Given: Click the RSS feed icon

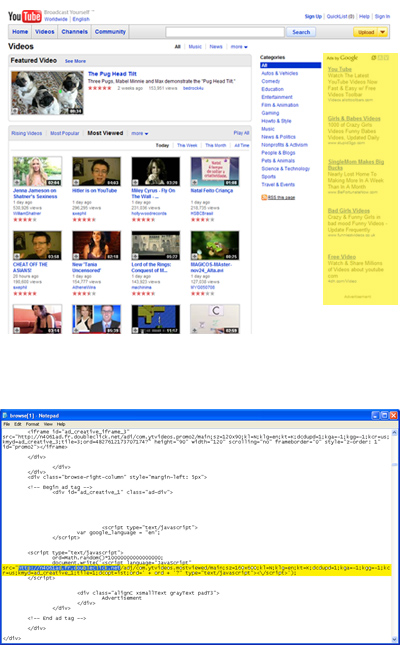Looking at the screenshot, I should pos(264,197).
